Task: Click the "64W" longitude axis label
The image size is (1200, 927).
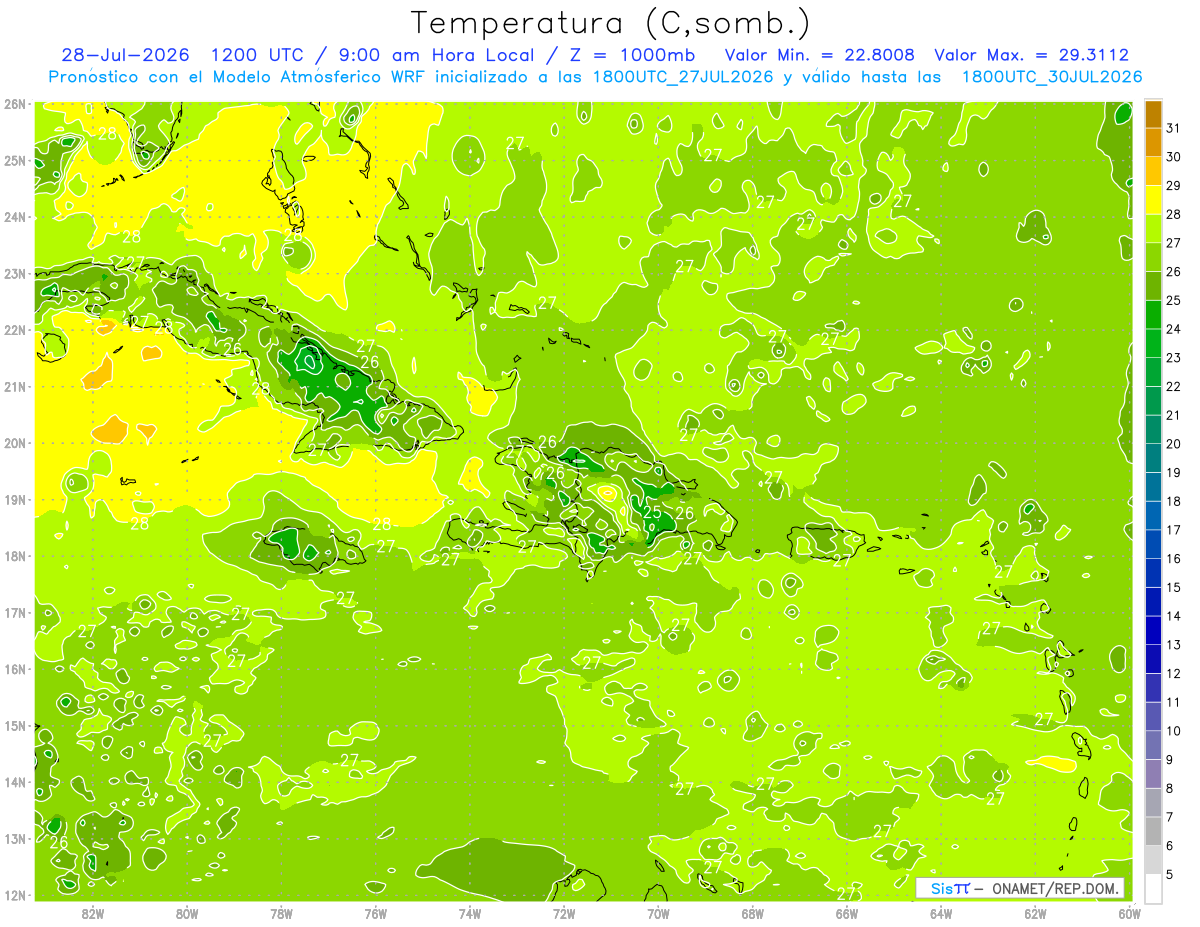Action: [941, 914]
